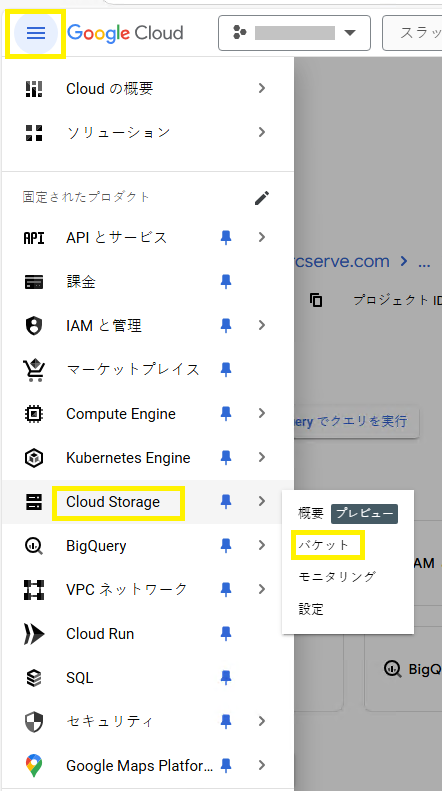The width and height of the screenshot is (442, 791).
Task: Select モニタリング in Cloud Storage submenu
Action: (337, 577)
